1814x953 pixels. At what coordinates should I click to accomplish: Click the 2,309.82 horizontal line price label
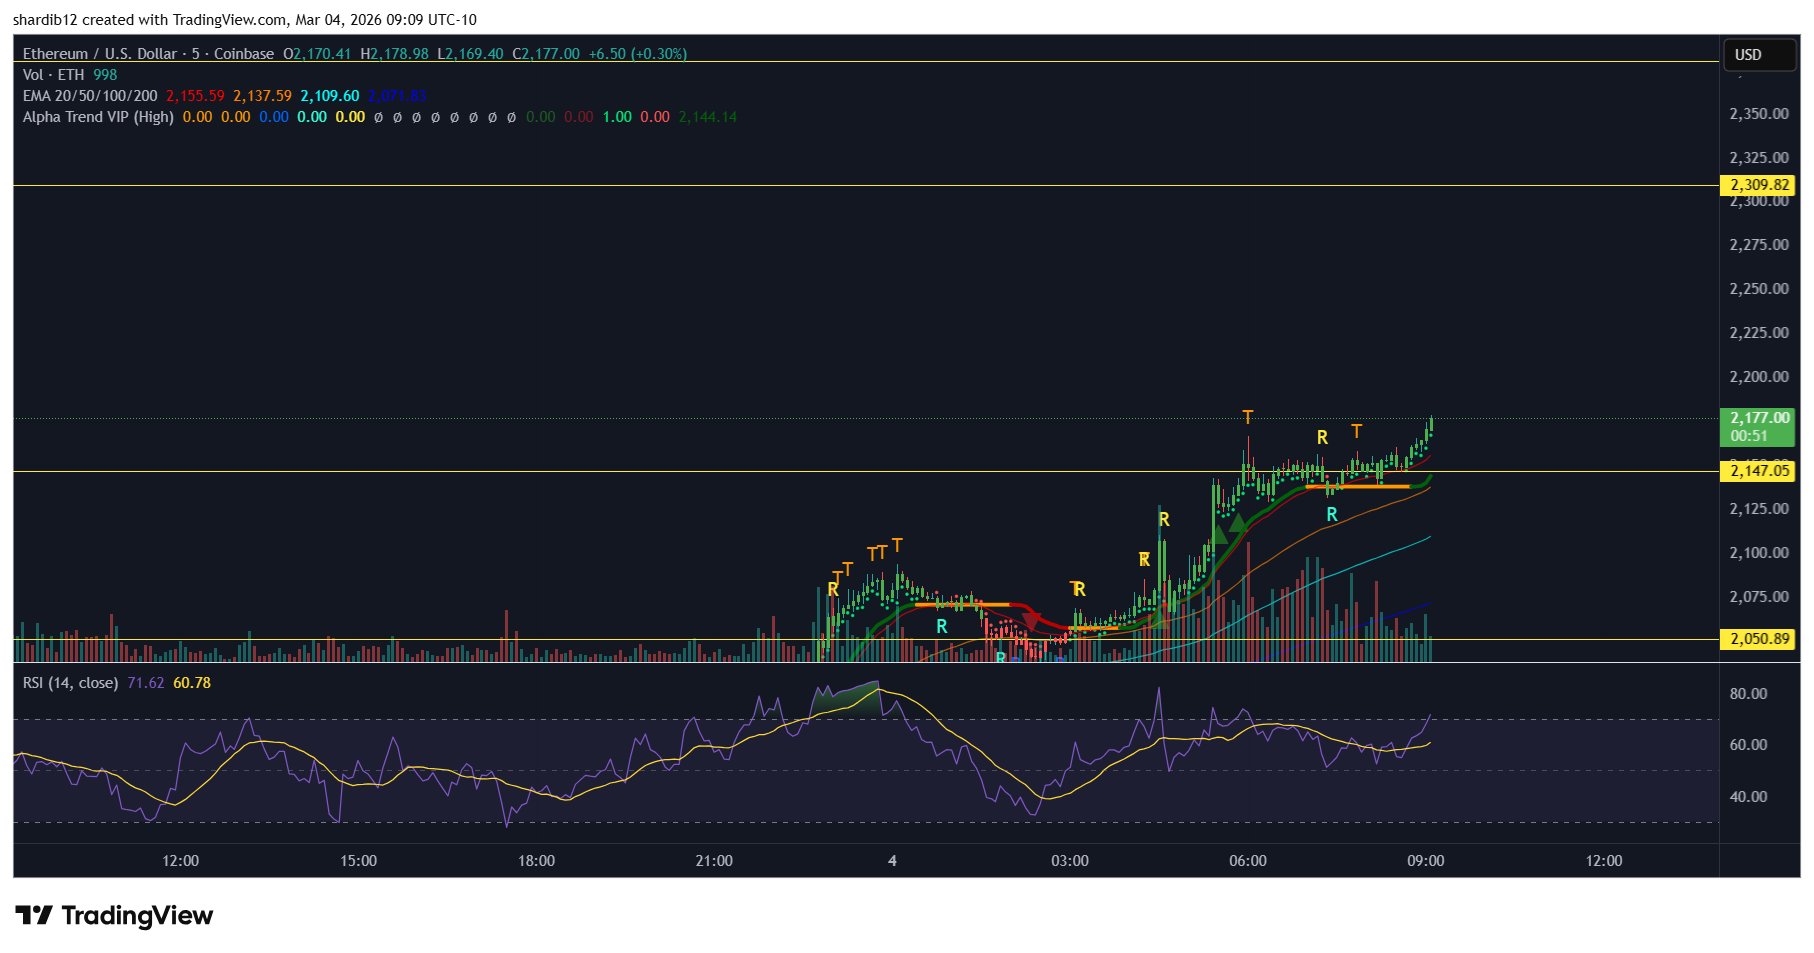click(1758, 185)
